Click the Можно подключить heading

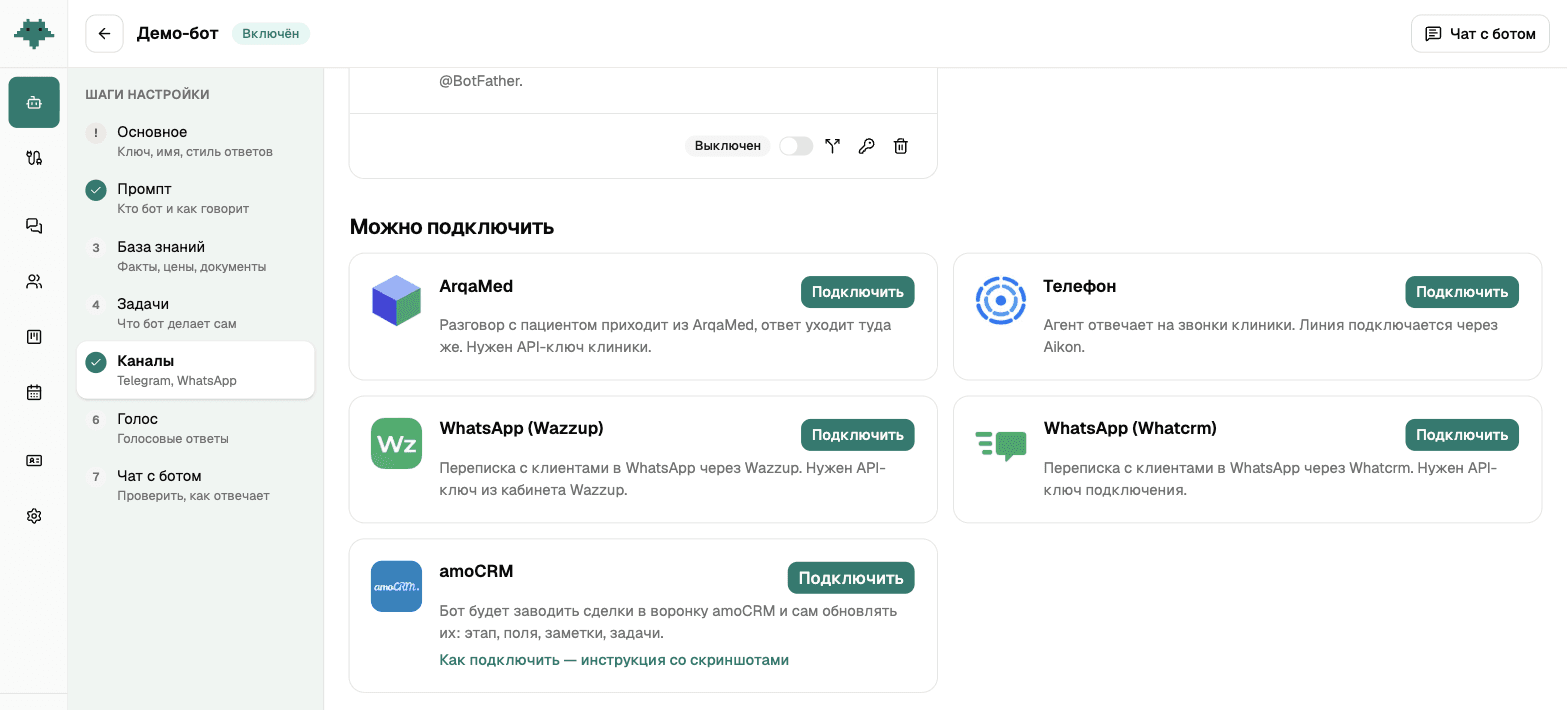coord(452,227)
